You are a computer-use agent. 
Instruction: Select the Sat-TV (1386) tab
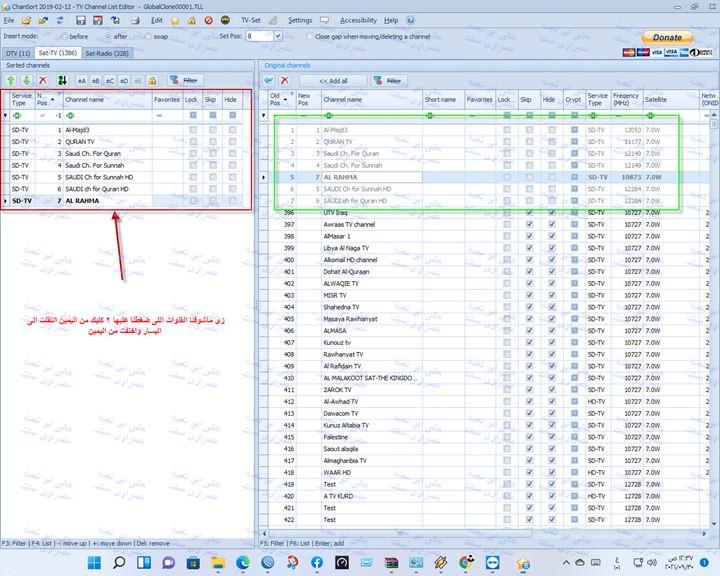pos(58,53)
